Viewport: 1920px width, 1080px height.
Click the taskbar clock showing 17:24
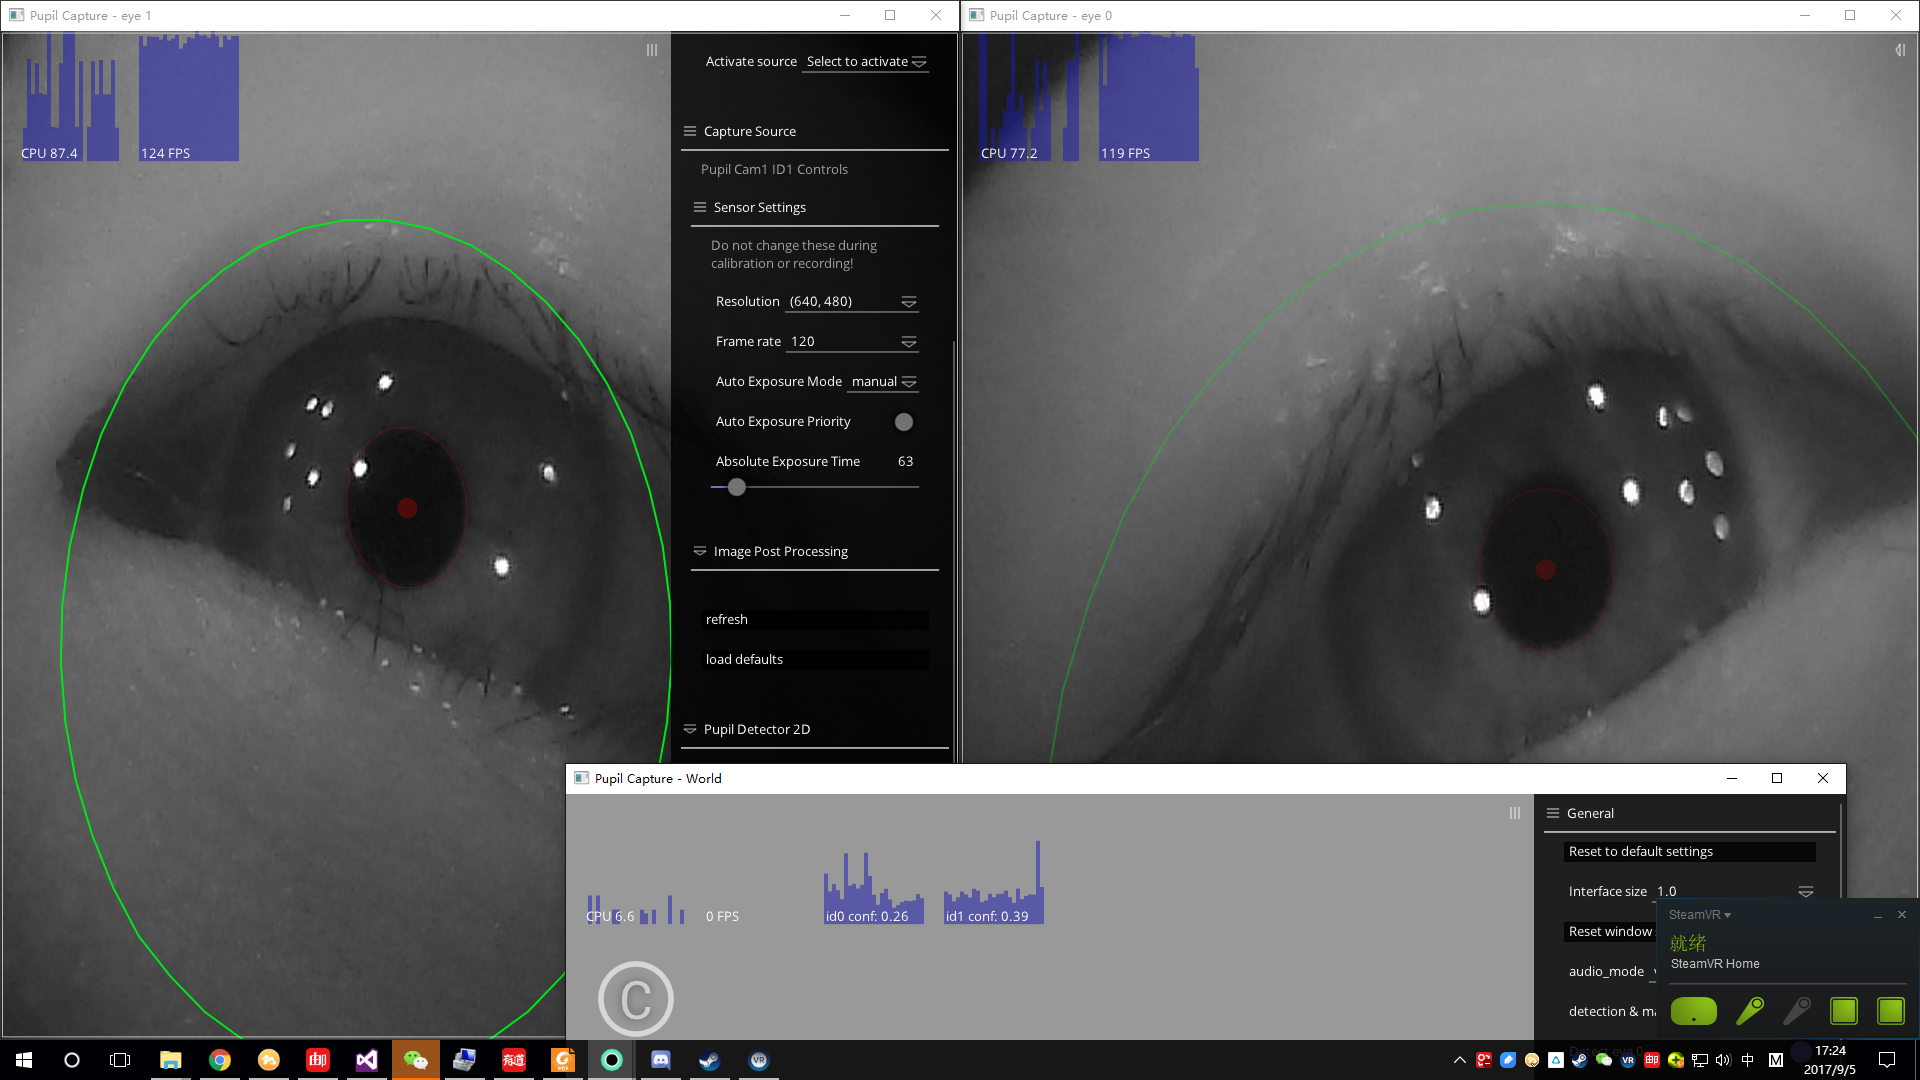click(x=1830, y=1060)
